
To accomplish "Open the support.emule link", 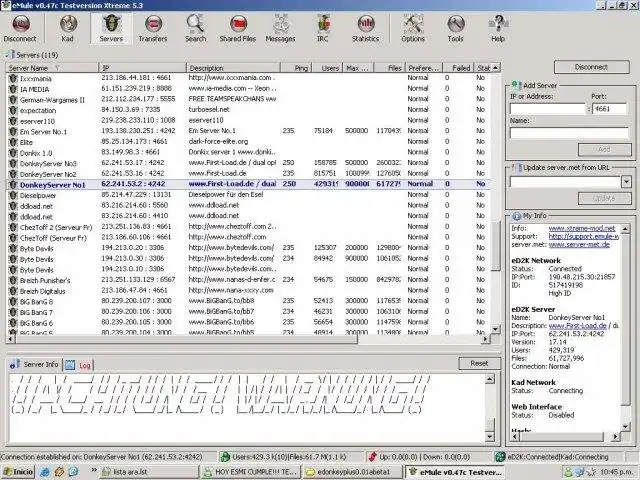I will pos(584,237).
